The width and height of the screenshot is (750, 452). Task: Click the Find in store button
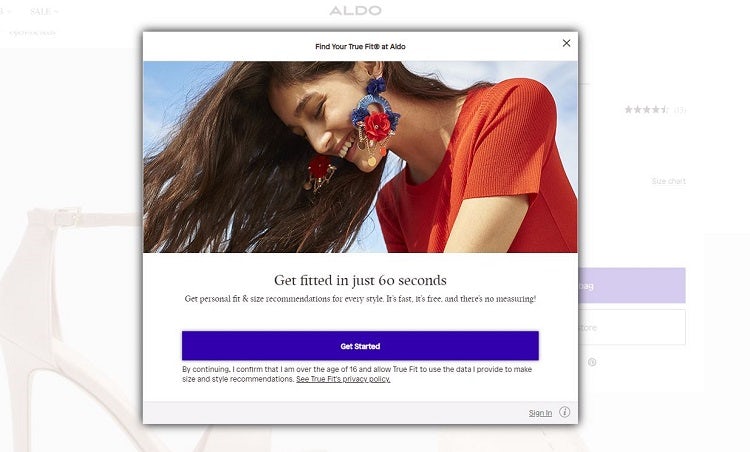[x=632, y=327]
